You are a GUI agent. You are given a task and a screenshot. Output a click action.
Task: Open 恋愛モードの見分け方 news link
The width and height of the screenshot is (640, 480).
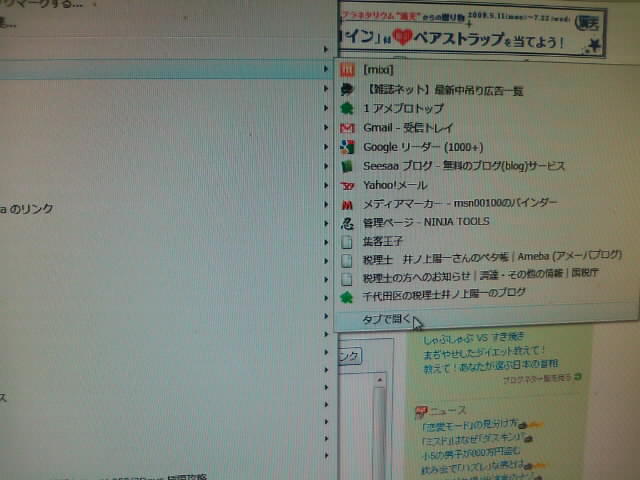(470, 425)
